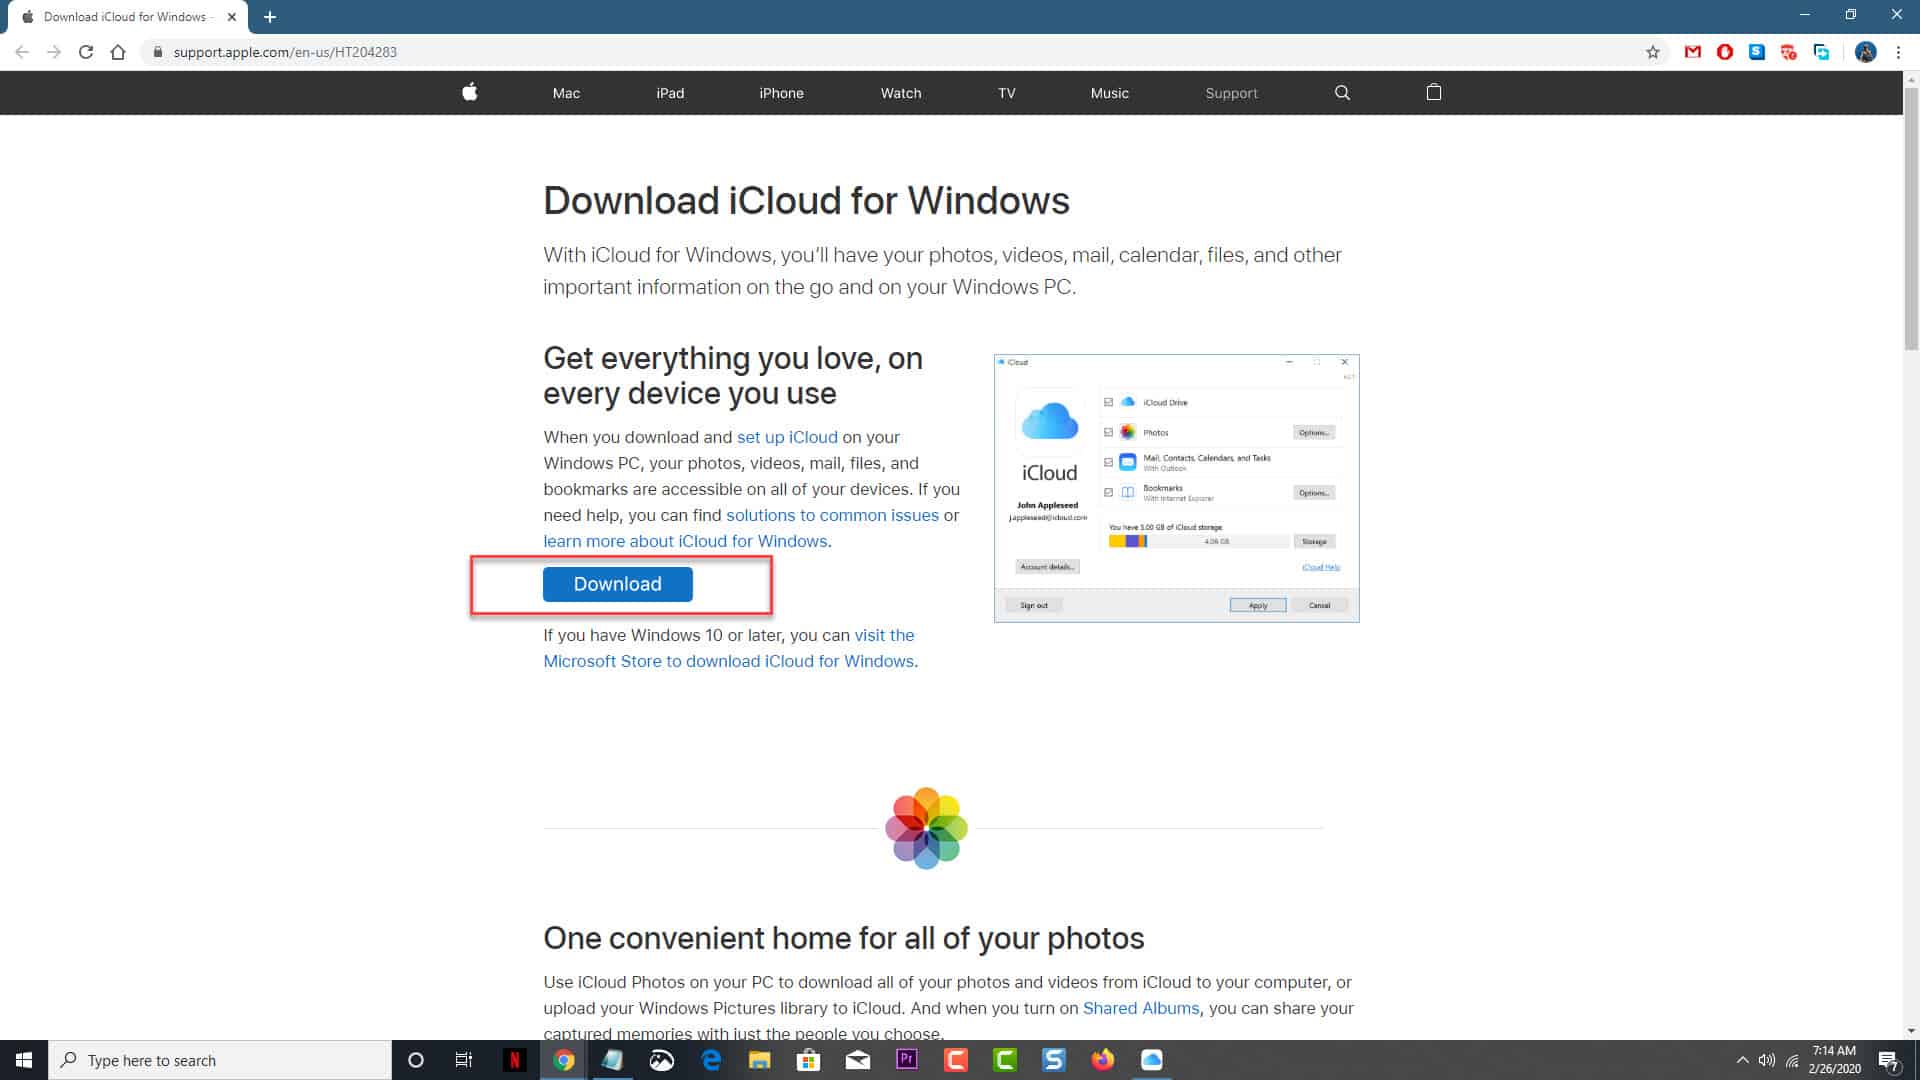Show hidden system tray icons

click(1742, 1060)
